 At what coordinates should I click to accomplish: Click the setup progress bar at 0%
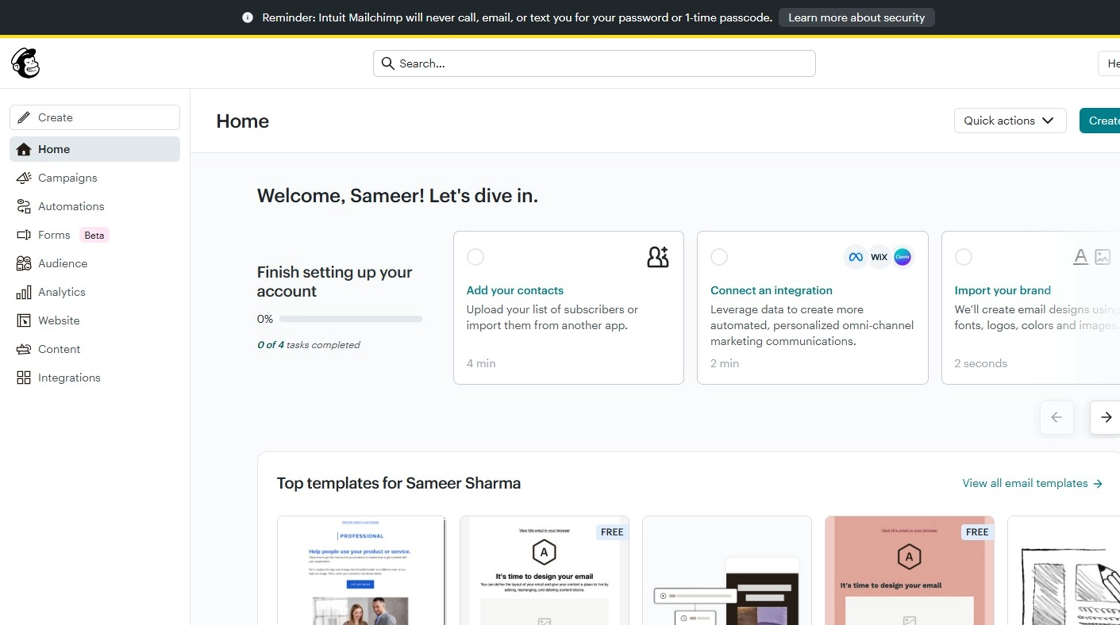coord(351,319)
